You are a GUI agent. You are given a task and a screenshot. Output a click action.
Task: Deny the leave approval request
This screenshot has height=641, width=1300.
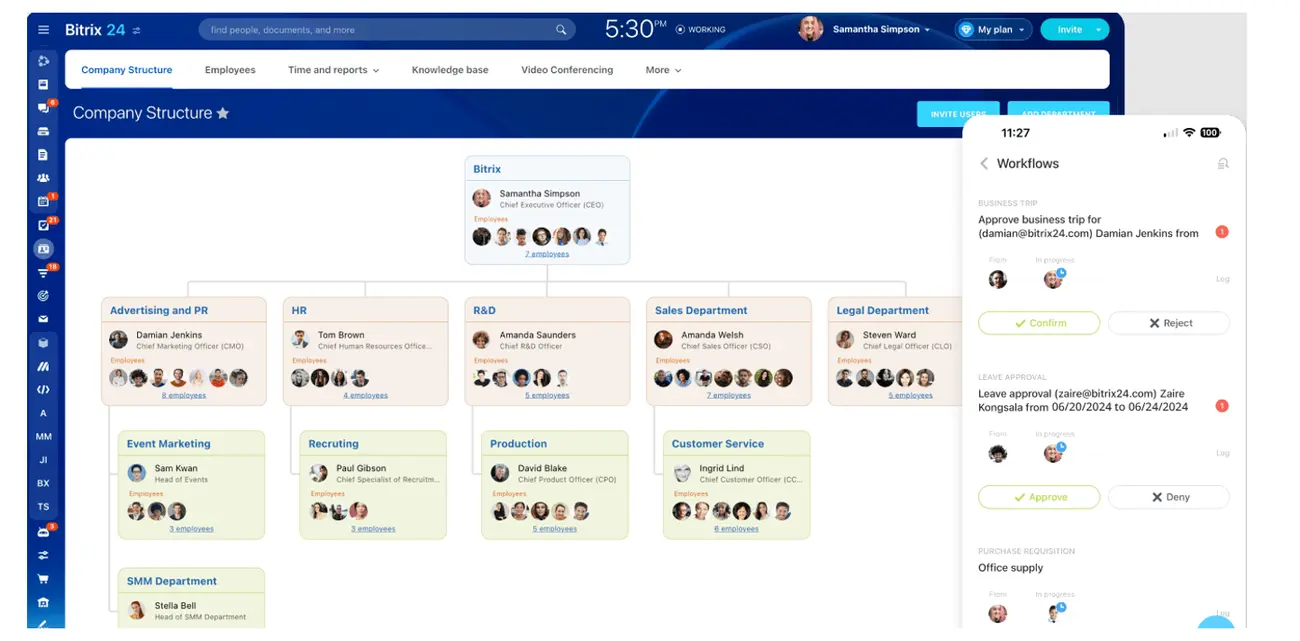coord(1168,497)
